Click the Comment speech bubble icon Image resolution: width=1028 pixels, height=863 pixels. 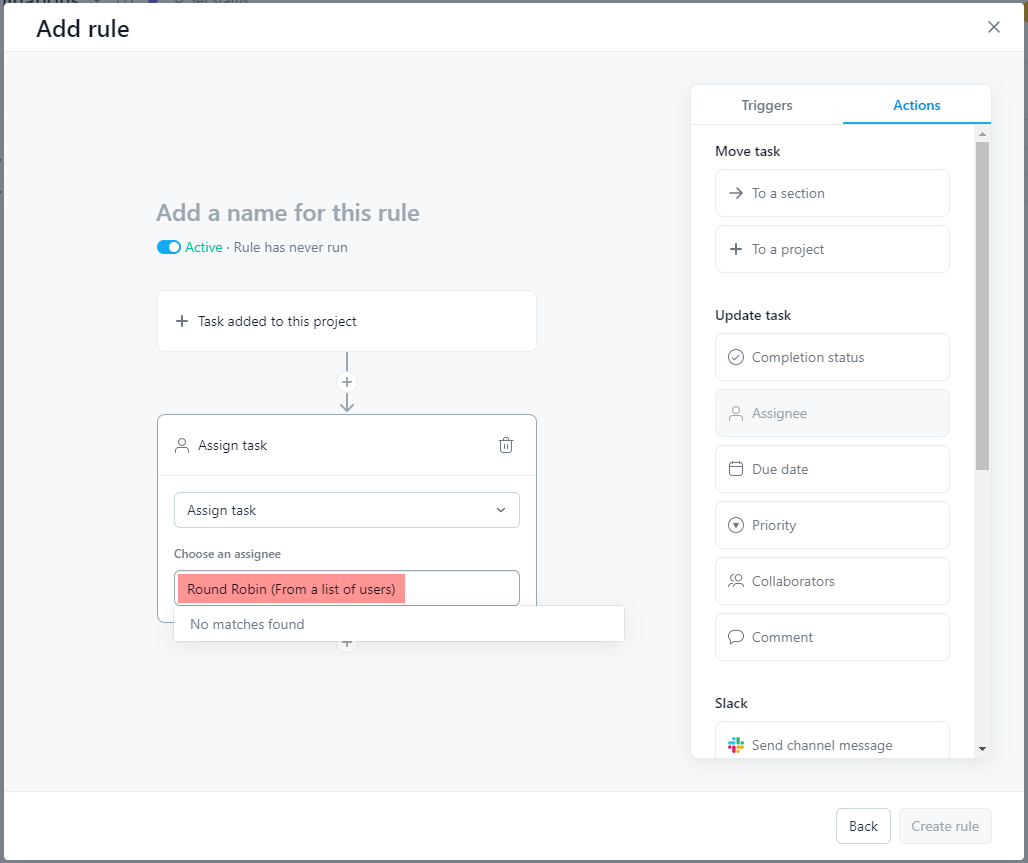point(736,637)
